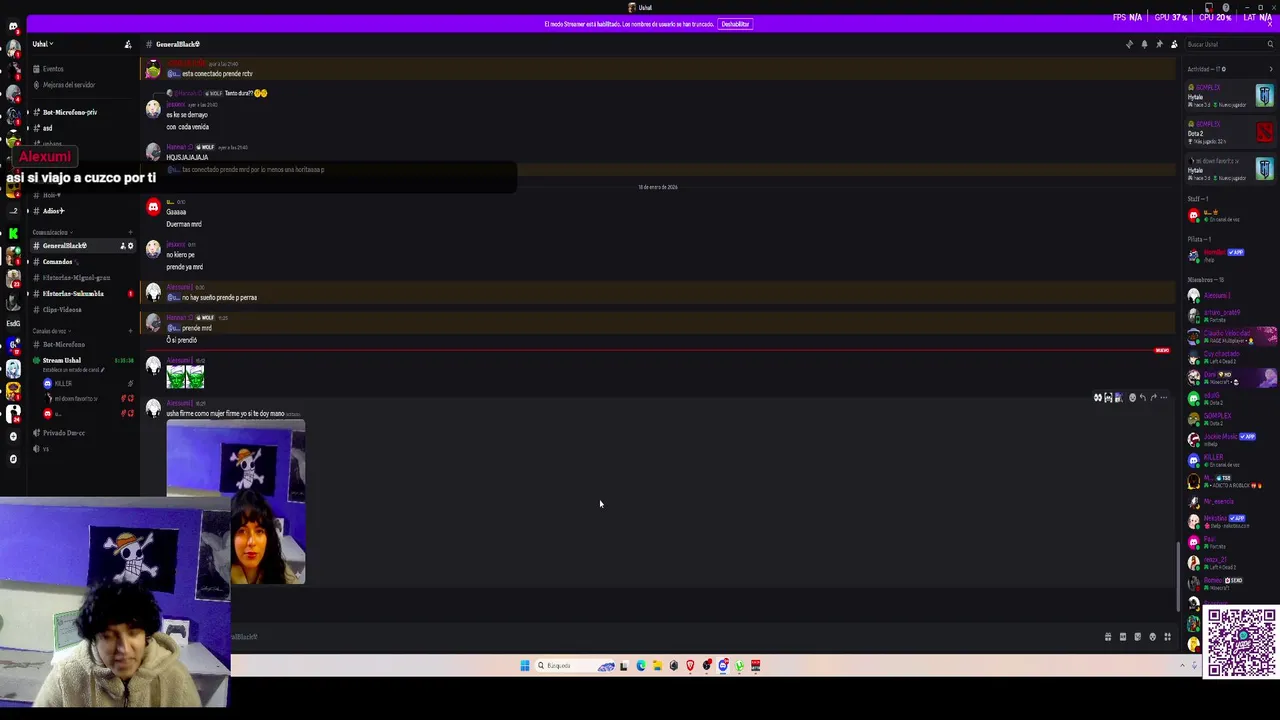The width and height of the screenshot is (1280, 720).
Task: Open settings gear for GeneralBlack channel
Action: pos(130,246)
